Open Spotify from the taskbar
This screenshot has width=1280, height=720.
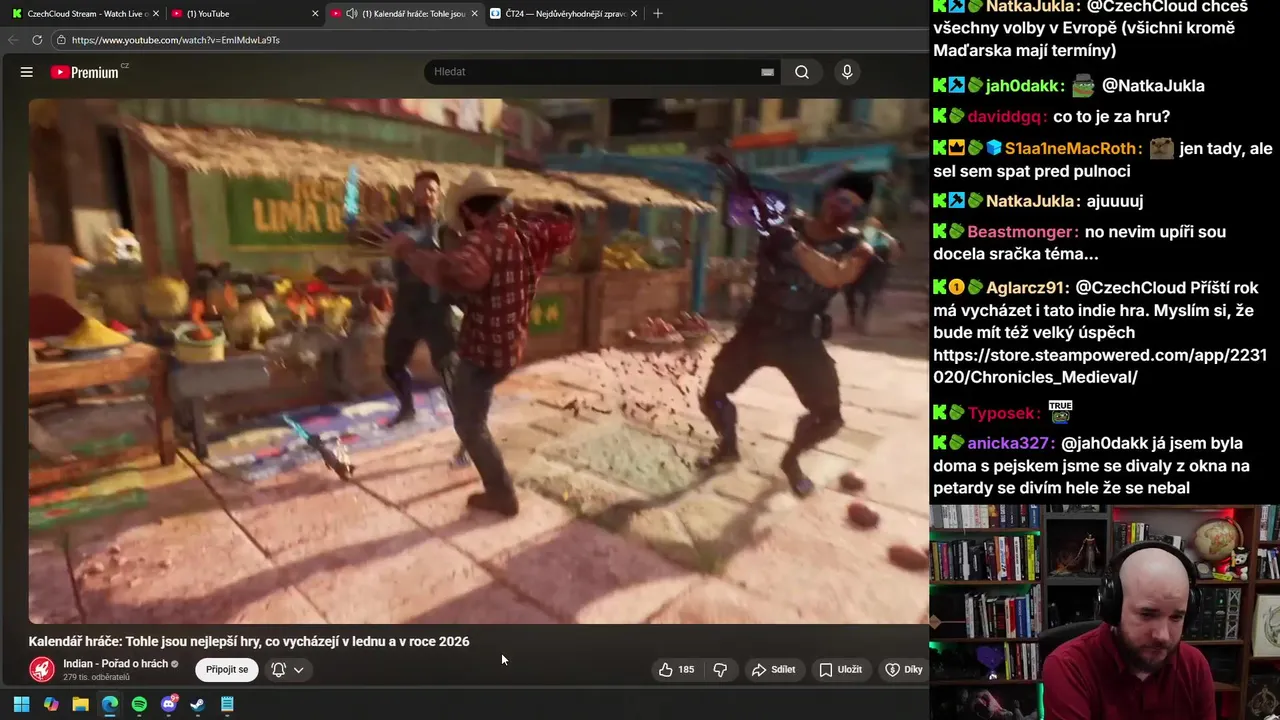[x=139, y=704]
